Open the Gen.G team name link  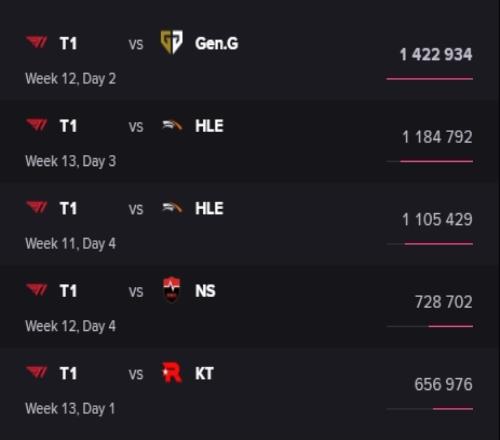(217, 43)
